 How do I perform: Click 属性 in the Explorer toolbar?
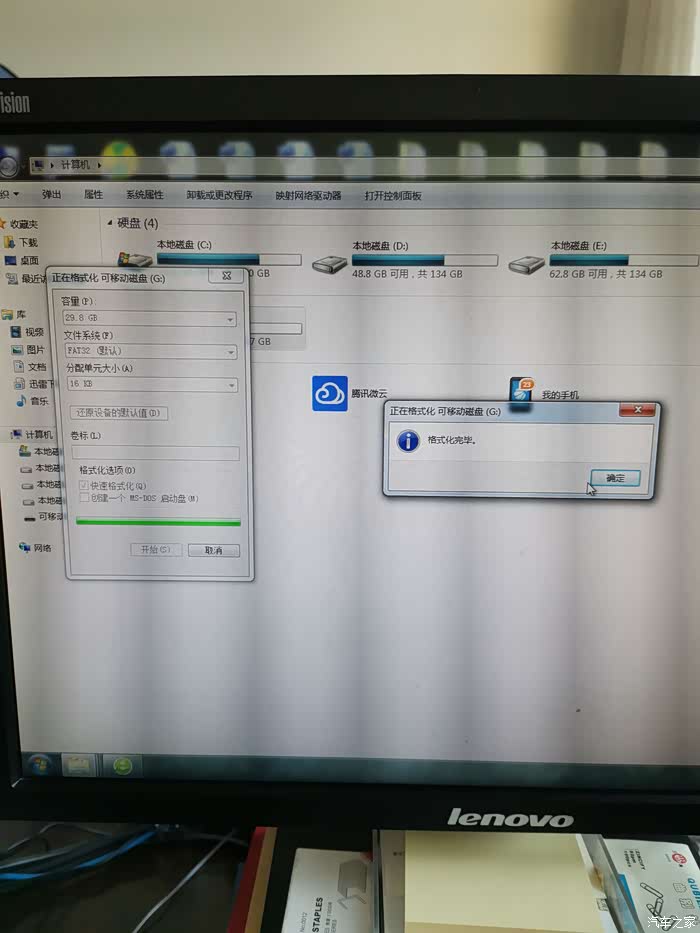click(x=93, y=195)
